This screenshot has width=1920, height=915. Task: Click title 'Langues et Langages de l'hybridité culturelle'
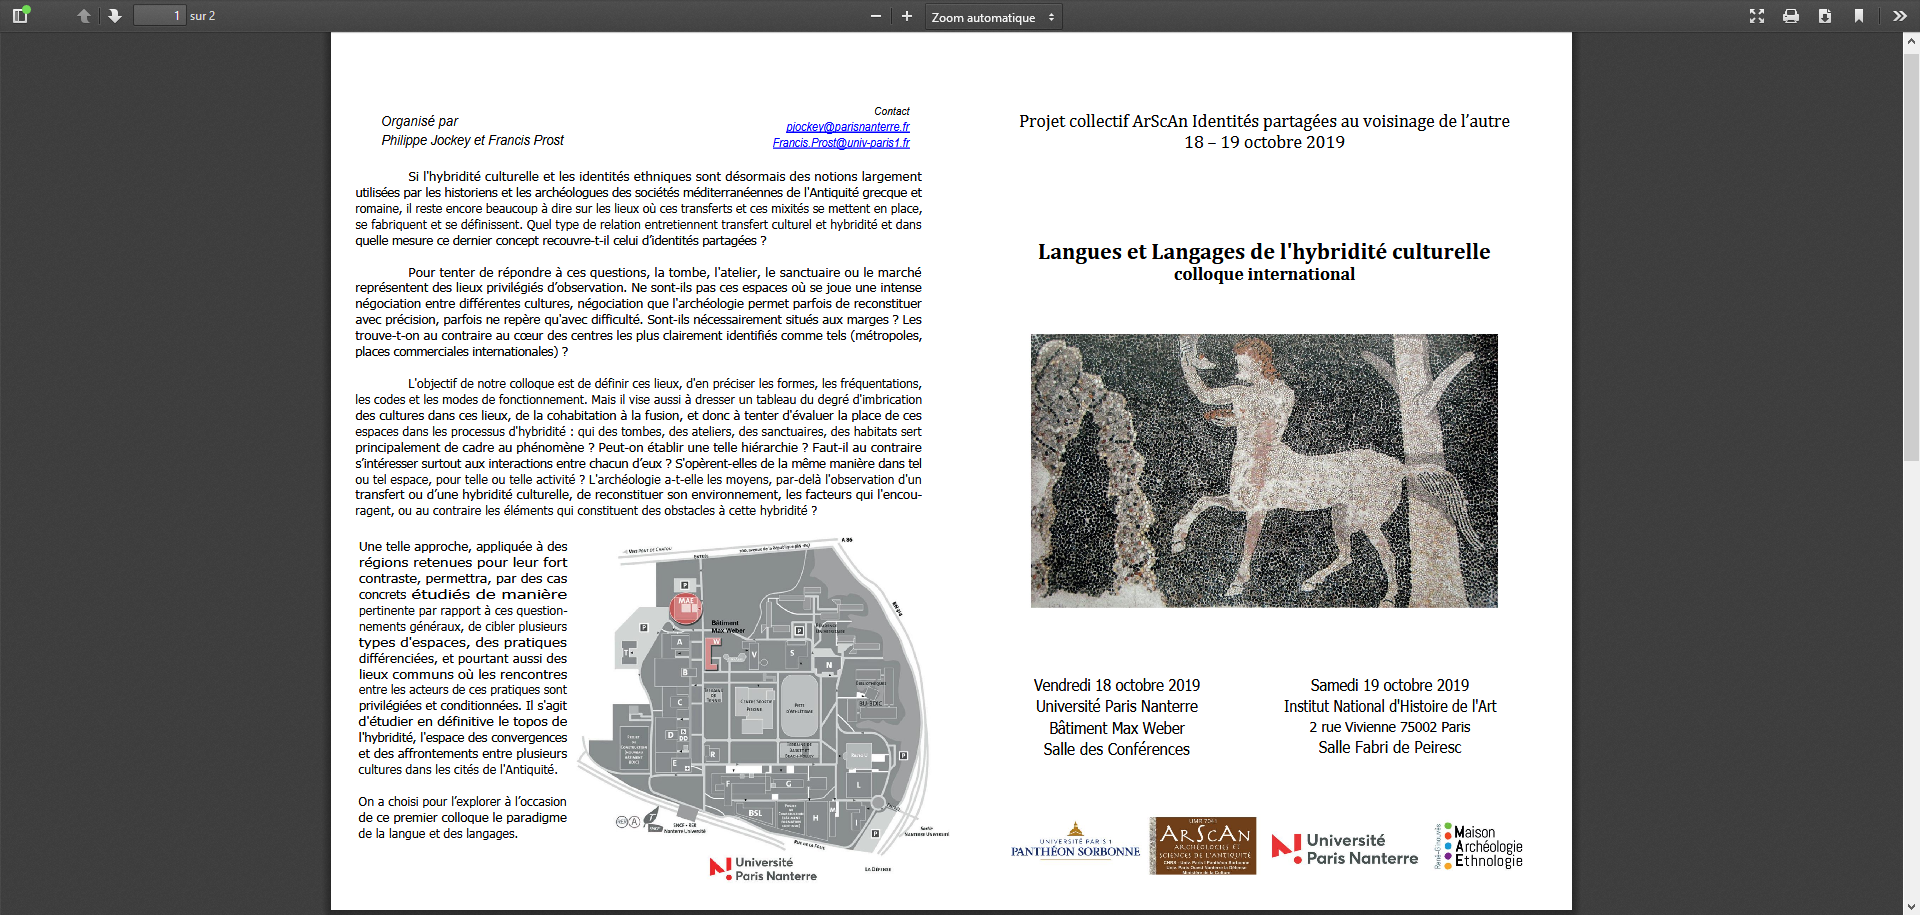pyautogui.click(x=1264, y=252)
